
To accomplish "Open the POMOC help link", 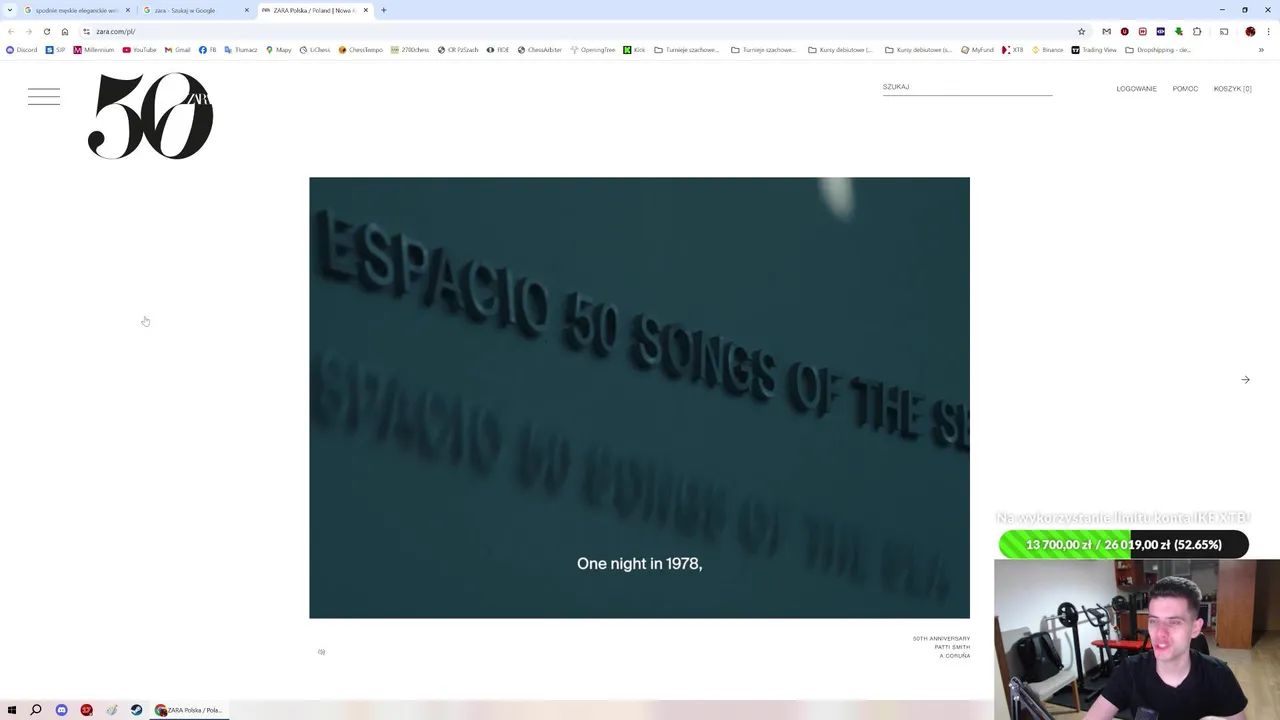I will pyautogui.click(x=1185, y=89).
